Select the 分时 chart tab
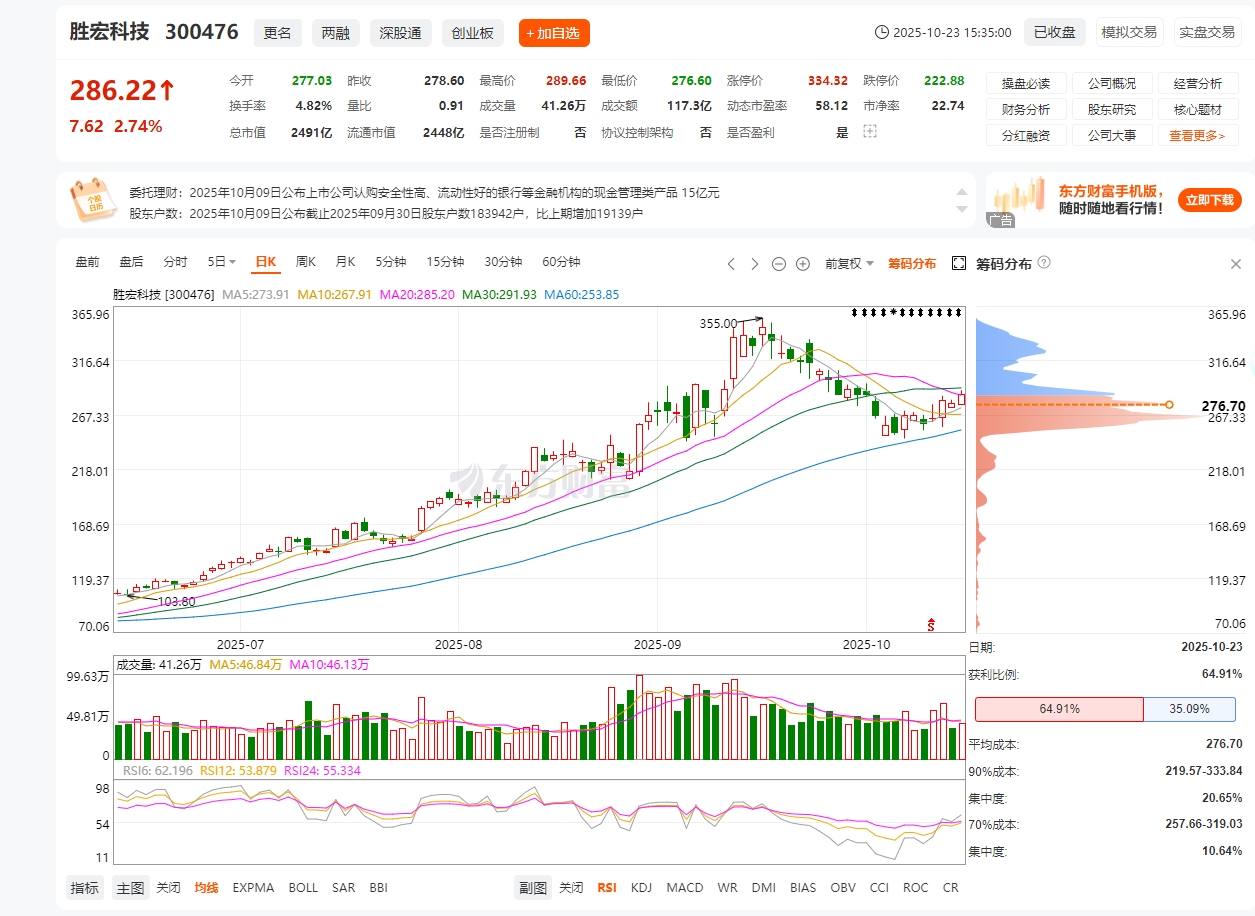 click(x=175, y=262)
